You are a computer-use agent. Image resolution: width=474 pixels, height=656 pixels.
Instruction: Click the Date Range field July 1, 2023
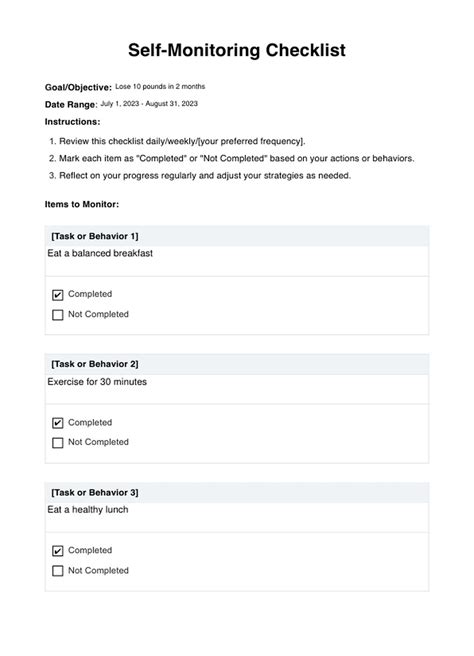(x=149, y=104)
